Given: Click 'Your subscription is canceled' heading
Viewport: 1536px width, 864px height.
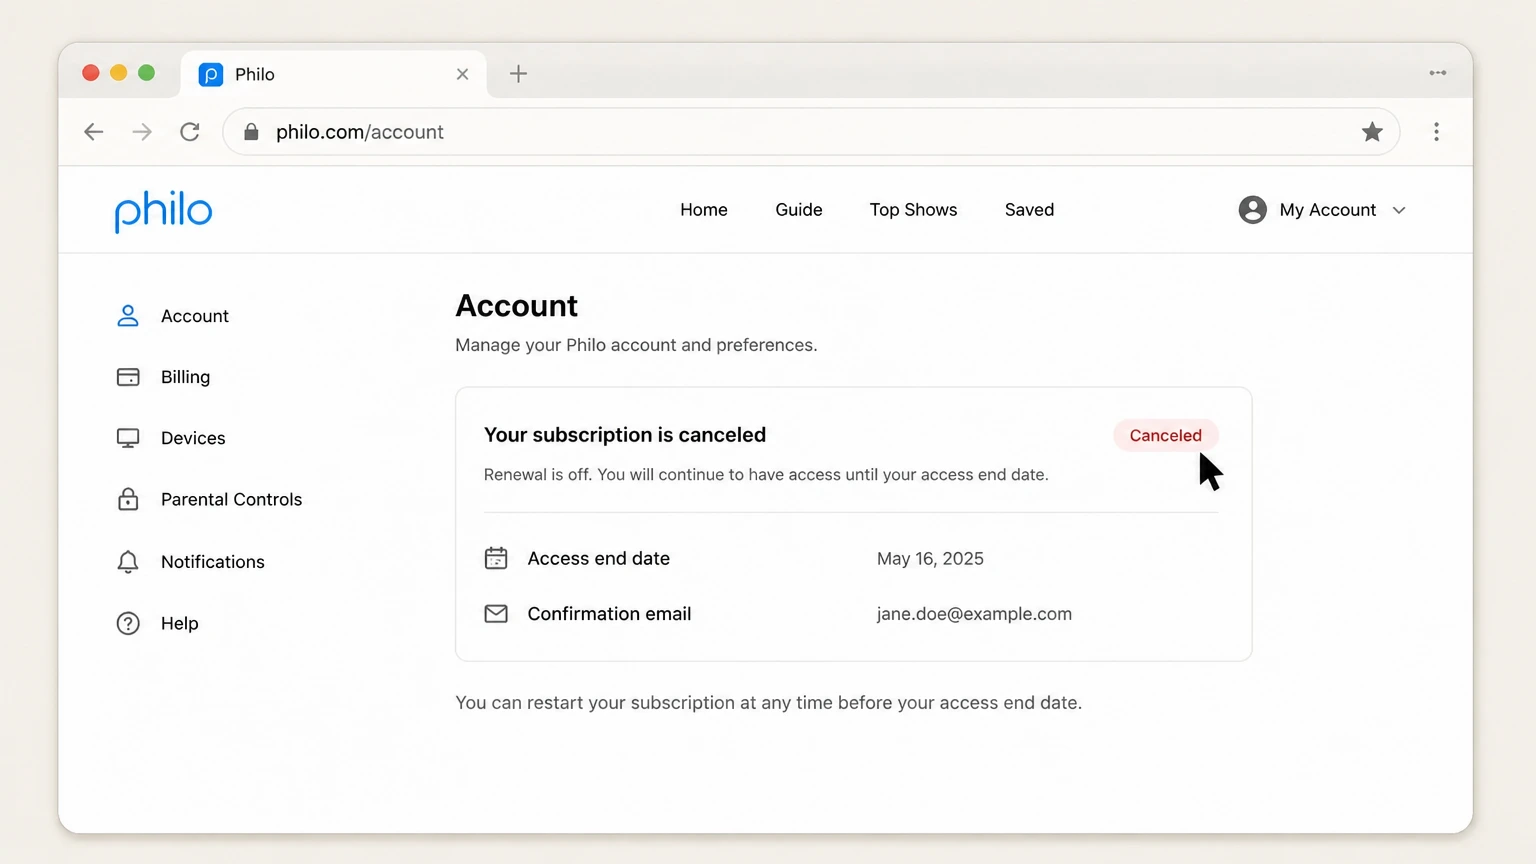Looking at the screenshot, I should 625,435.
